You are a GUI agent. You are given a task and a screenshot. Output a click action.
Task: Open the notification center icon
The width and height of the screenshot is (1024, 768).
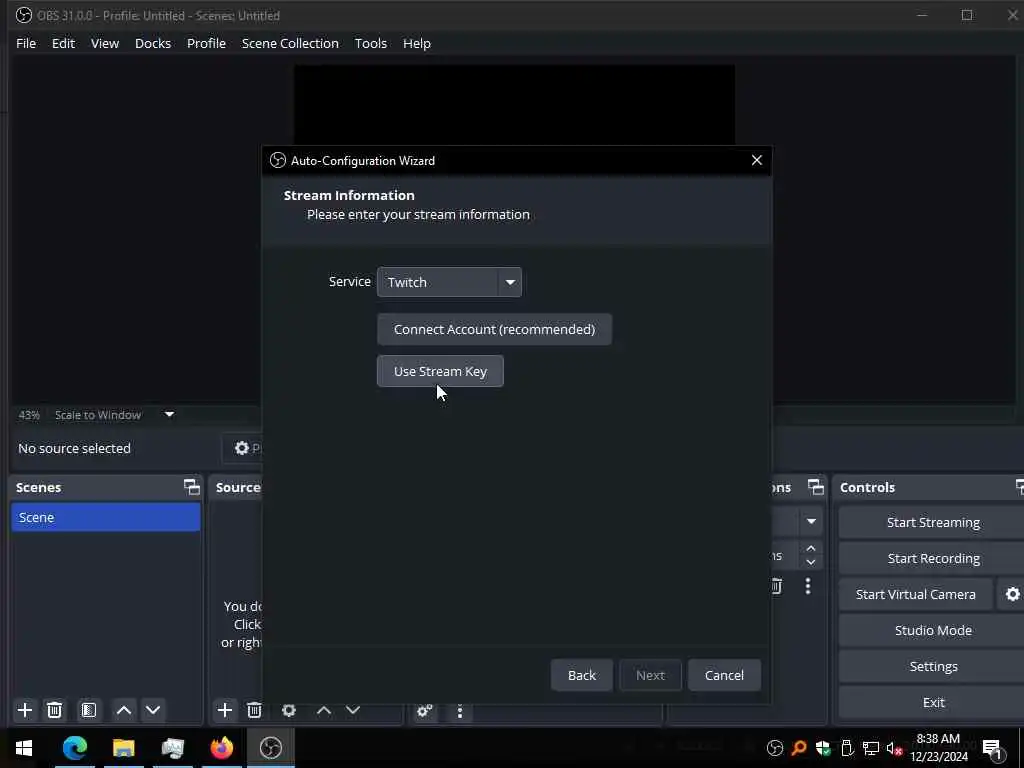coord(992,748)
